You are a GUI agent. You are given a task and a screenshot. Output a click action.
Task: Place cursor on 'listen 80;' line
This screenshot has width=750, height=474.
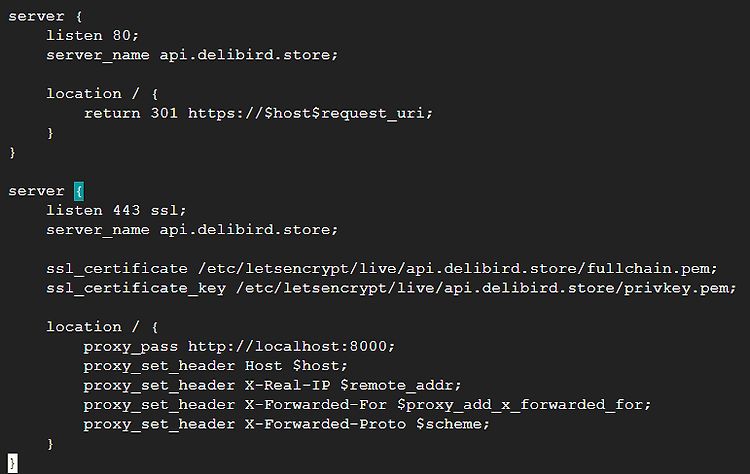pos(92,35)
